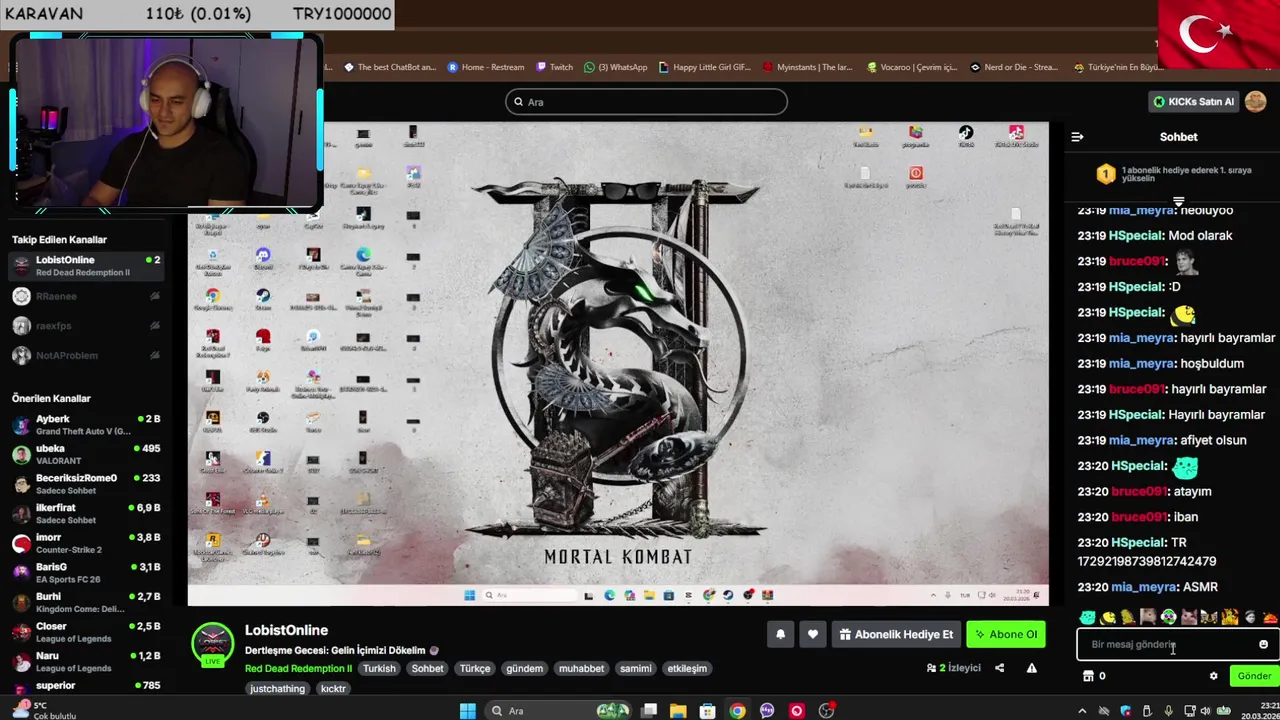Viewport: 1280px width, 720px height.
Task: Open the Happy Little Girl GIF bookmark
Action: 705,67
